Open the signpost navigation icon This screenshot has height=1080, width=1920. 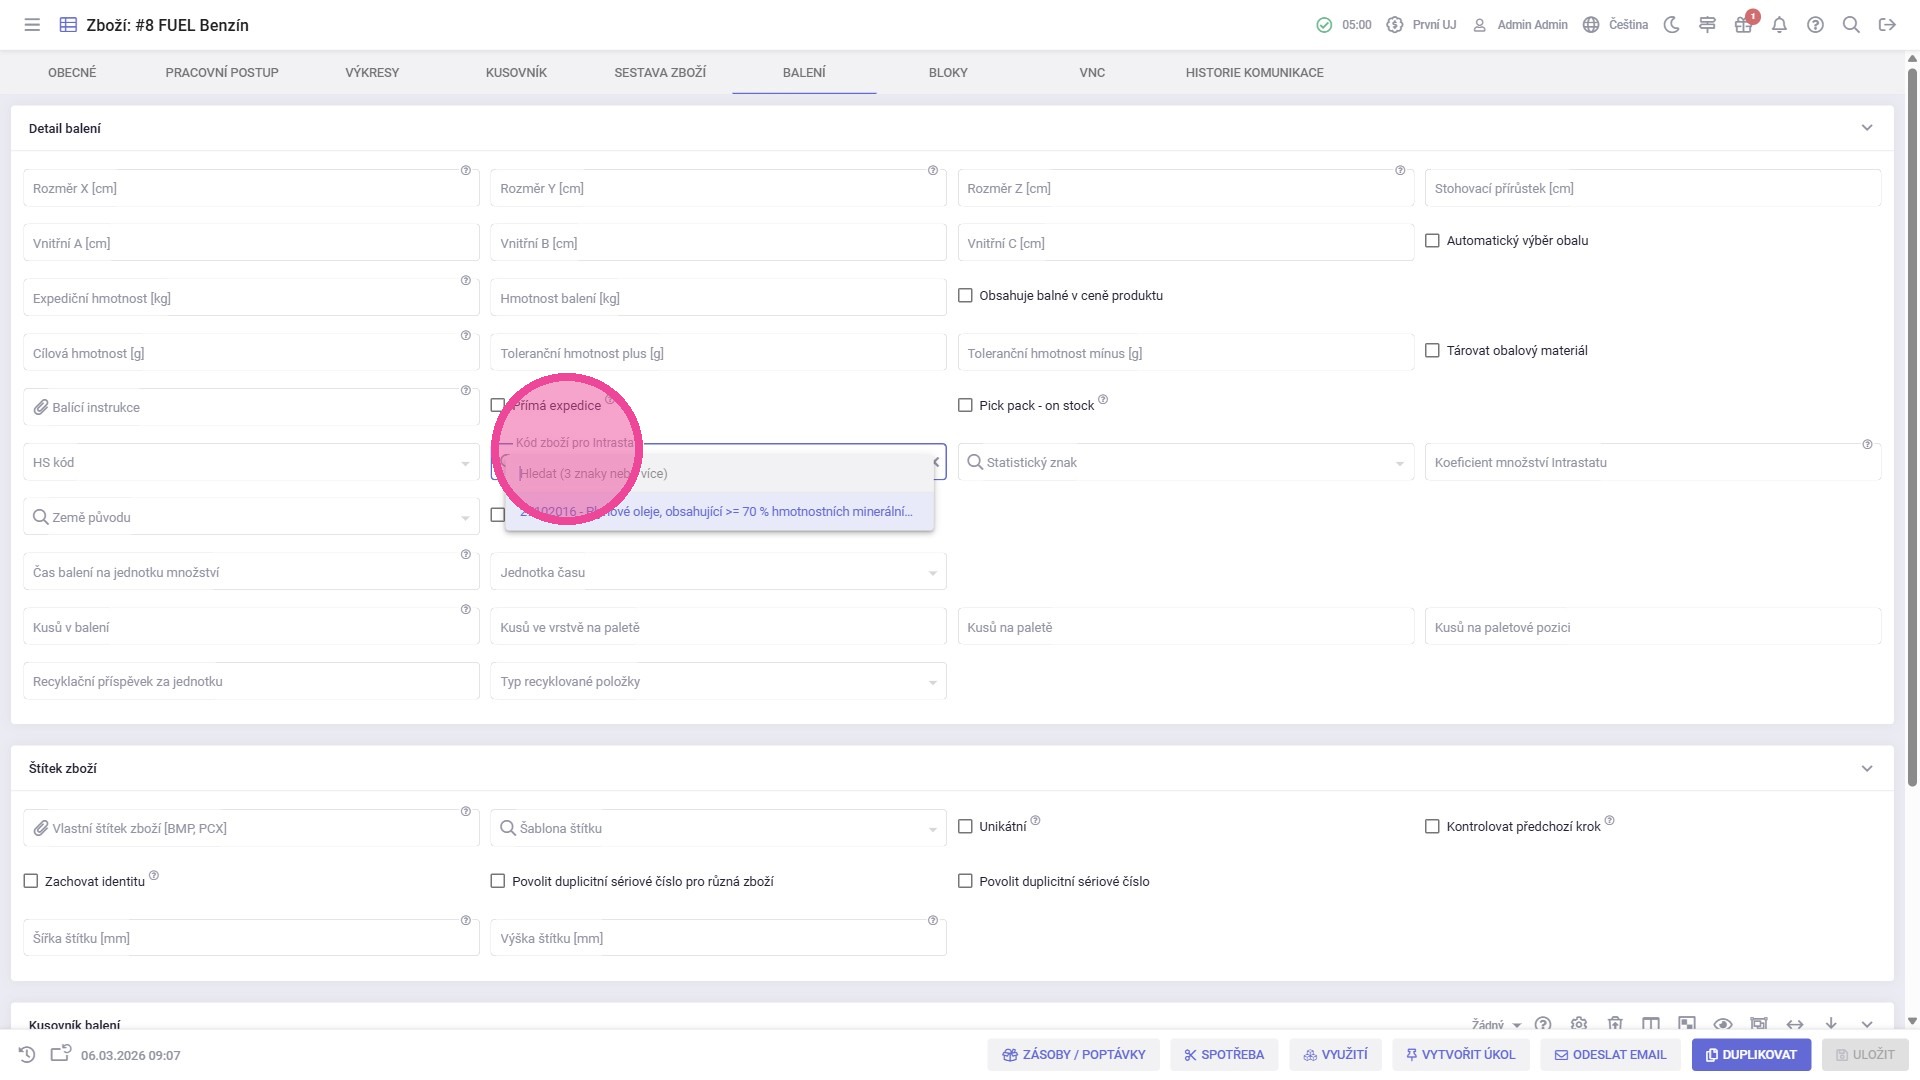(1707, 25)
